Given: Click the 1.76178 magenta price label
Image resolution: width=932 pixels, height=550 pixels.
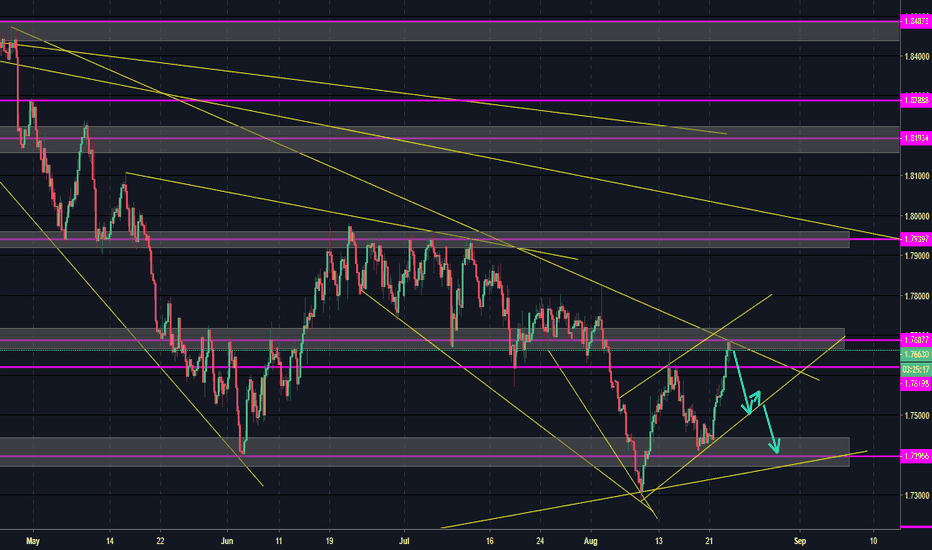Looking at the screenshot, I should point(916,384).
